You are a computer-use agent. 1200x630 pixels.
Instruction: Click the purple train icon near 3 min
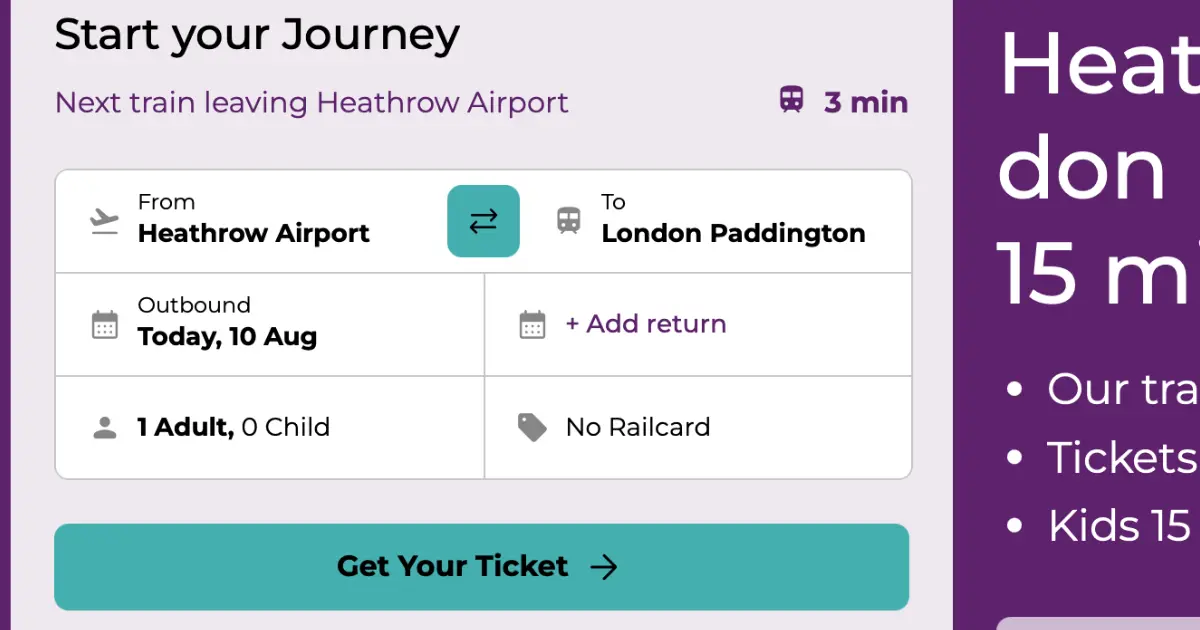792,100
